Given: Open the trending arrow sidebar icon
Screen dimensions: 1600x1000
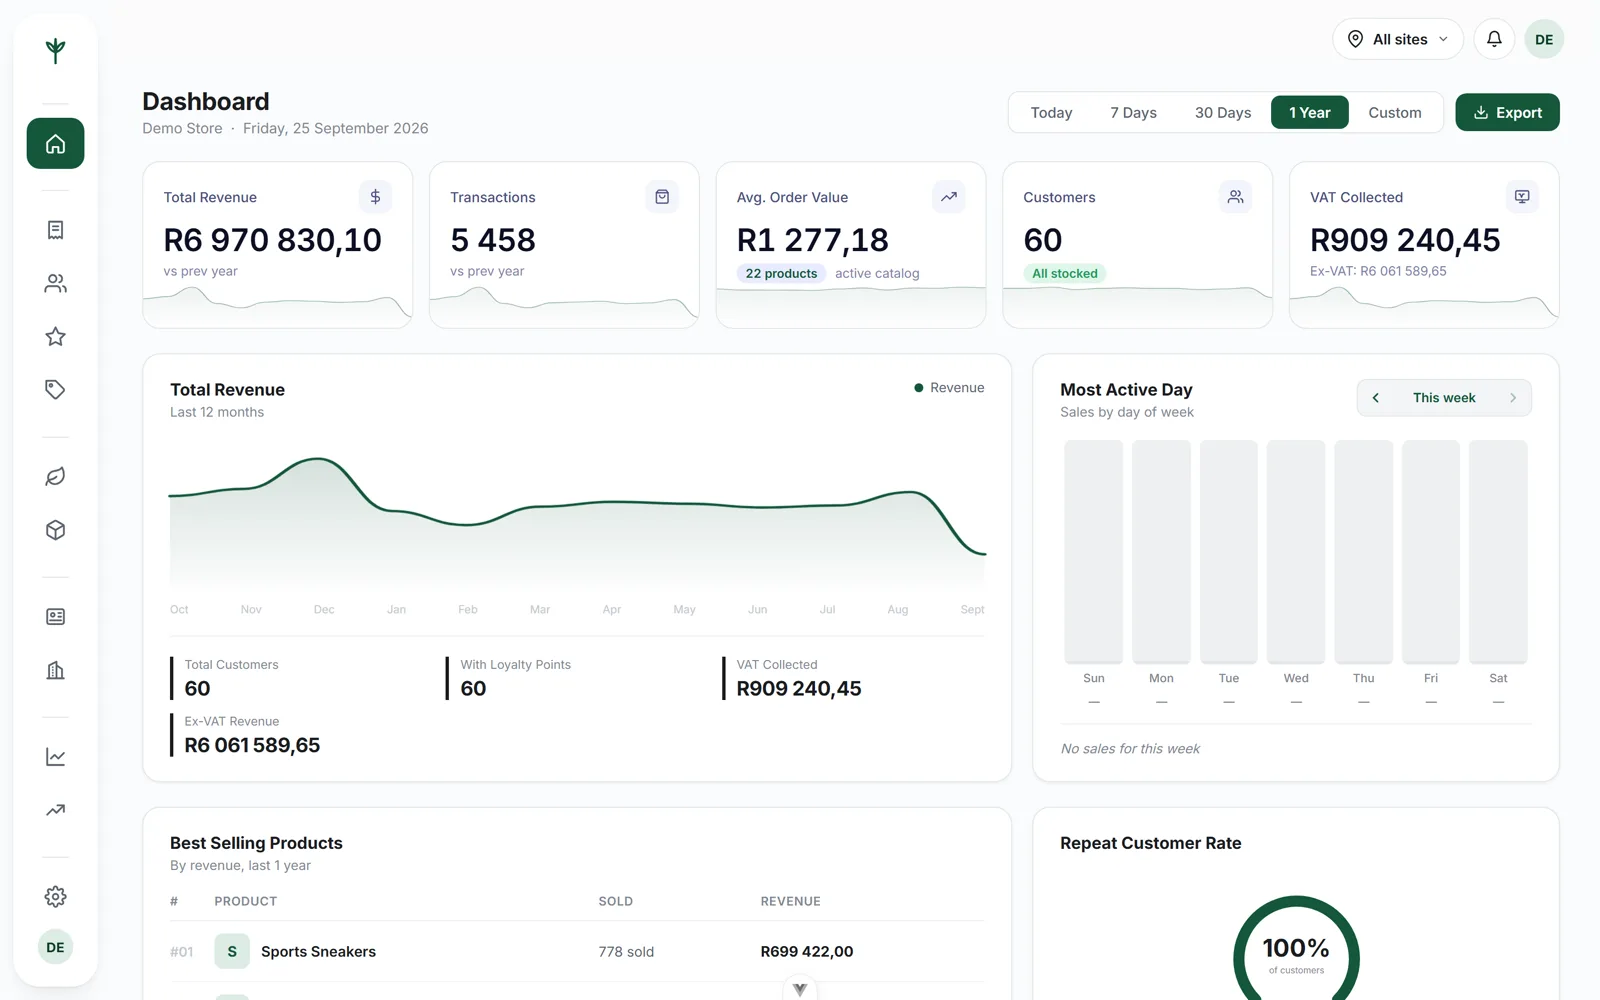Looking at the screenshot, I should pyautogui.click(x=55, y=810).
